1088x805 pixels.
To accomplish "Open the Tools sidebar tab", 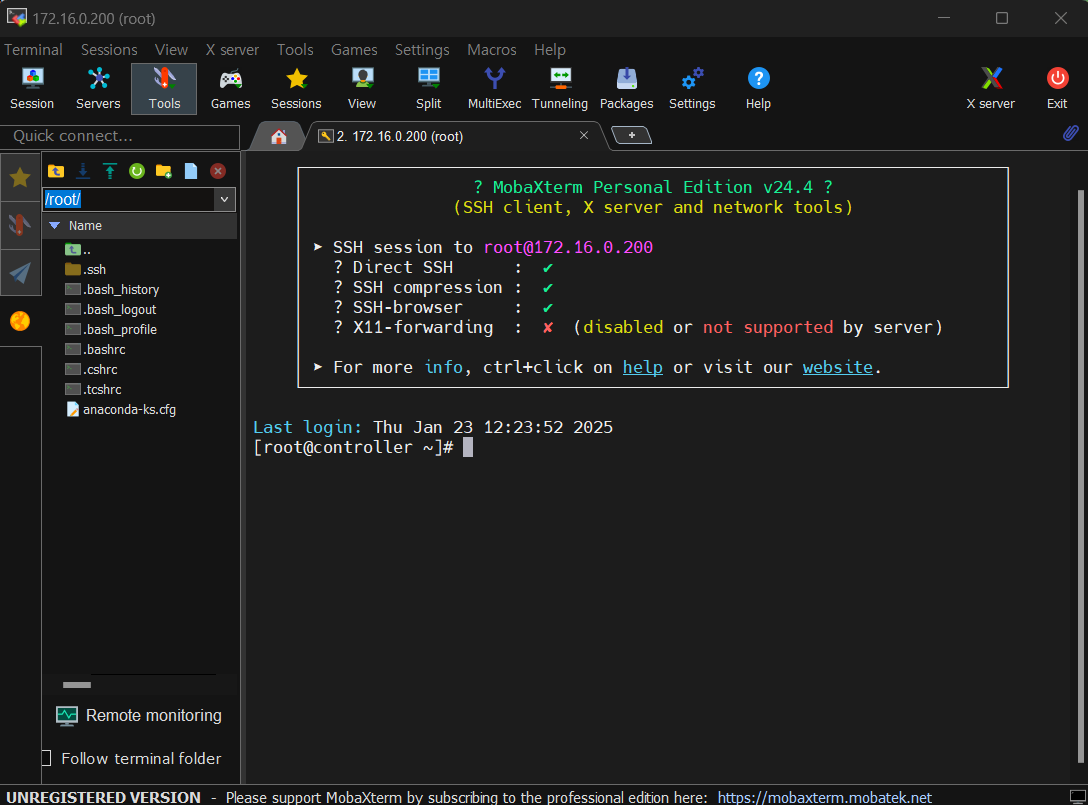I will click(20, 225).
